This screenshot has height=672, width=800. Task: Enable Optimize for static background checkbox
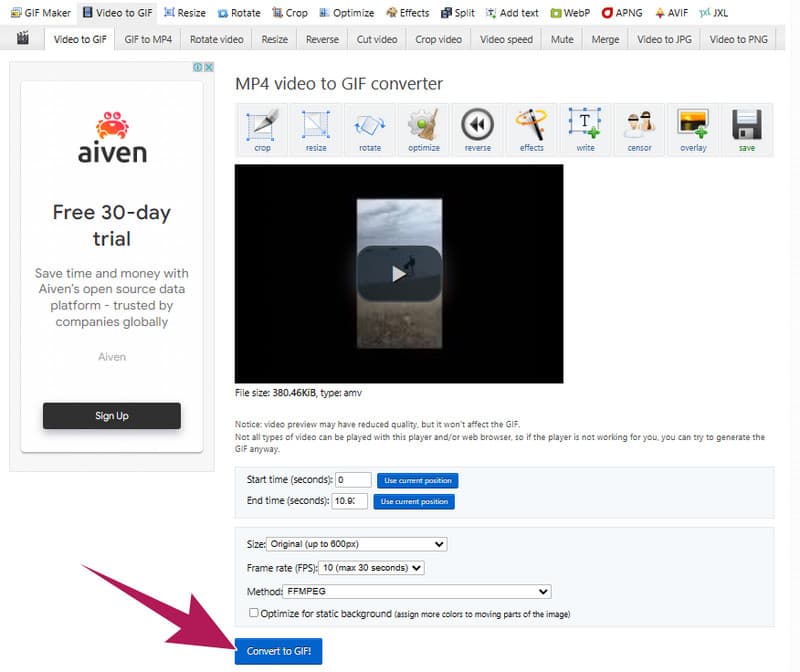(x=254, y=613)
